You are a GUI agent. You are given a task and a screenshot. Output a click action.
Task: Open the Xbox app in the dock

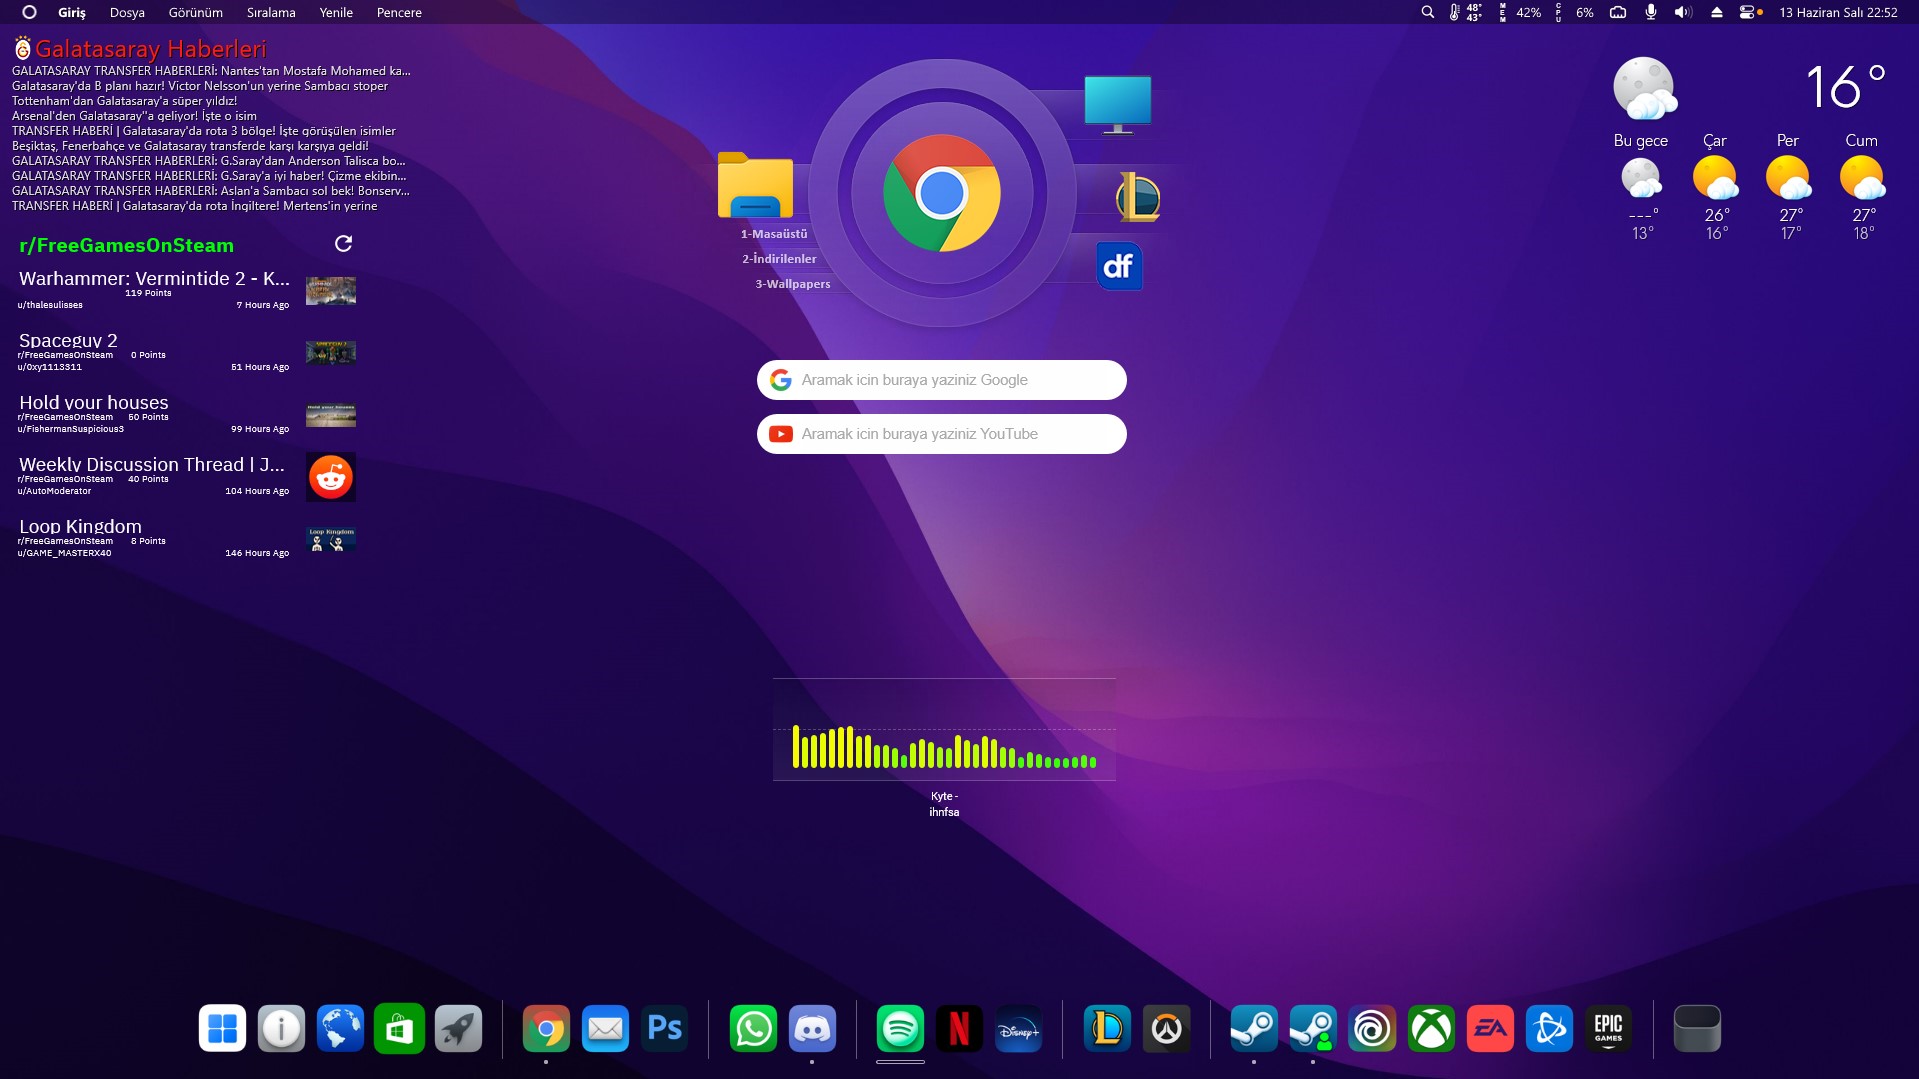coord(1431,1028)
